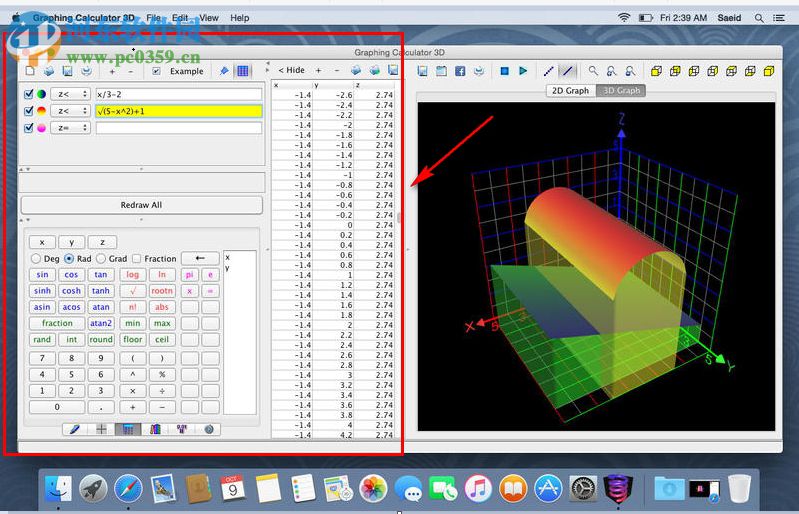Open the Edit menu
Screen dimensions: 799x514
click(180, 18)
